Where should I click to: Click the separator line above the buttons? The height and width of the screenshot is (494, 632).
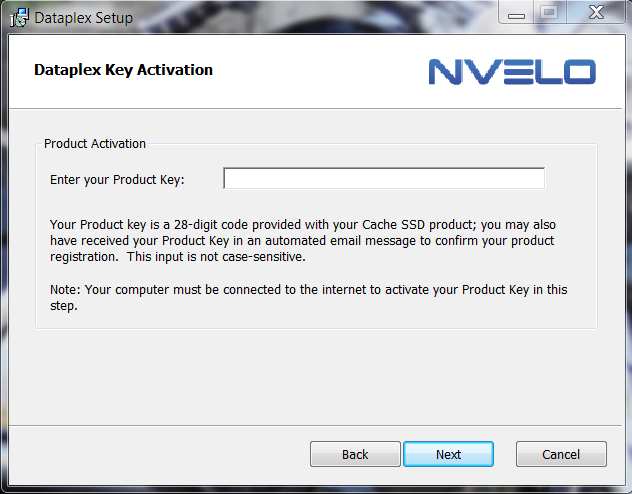pos(316,425)
